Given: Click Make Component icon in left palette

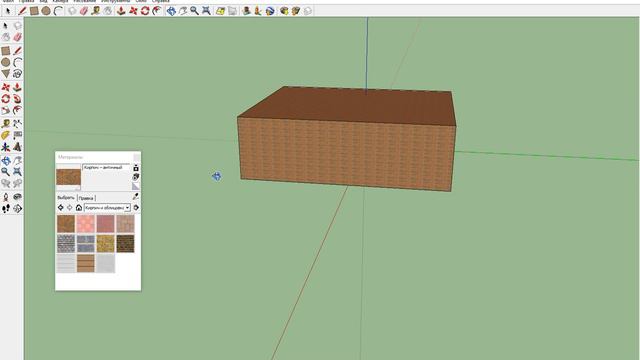Looking at the screenshot, I should 17,26.
